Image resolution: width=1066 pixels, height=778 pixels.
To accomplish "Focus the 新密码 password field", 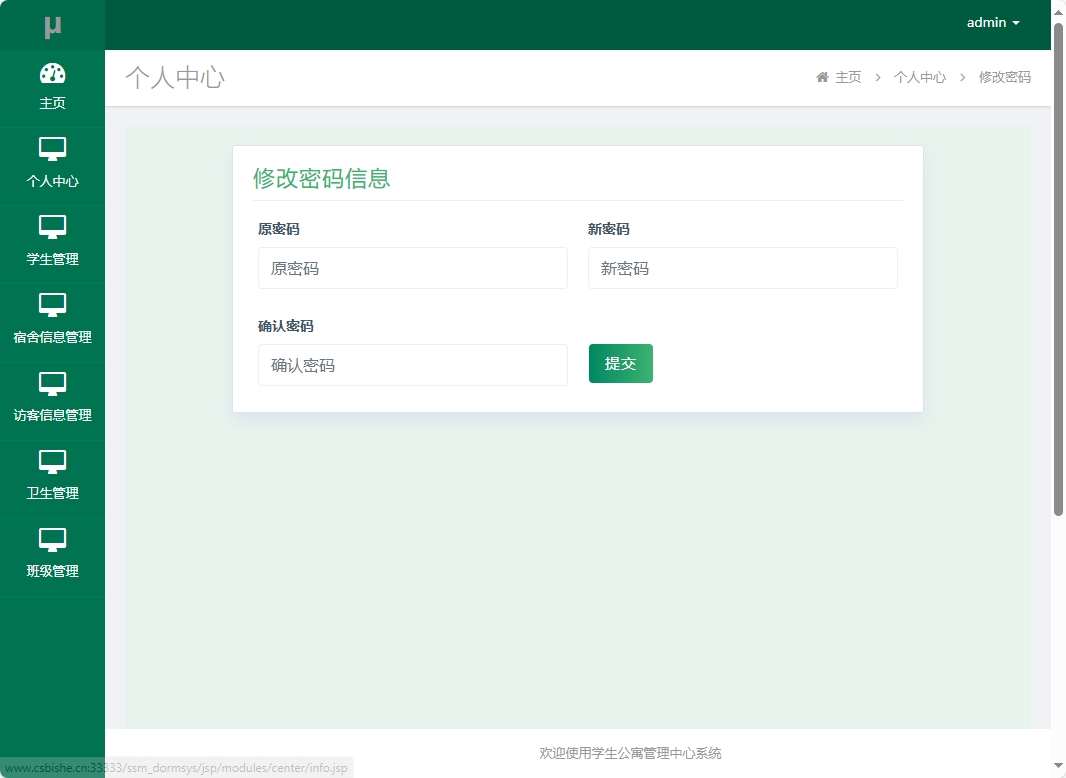I will click(x=742, y=268).
